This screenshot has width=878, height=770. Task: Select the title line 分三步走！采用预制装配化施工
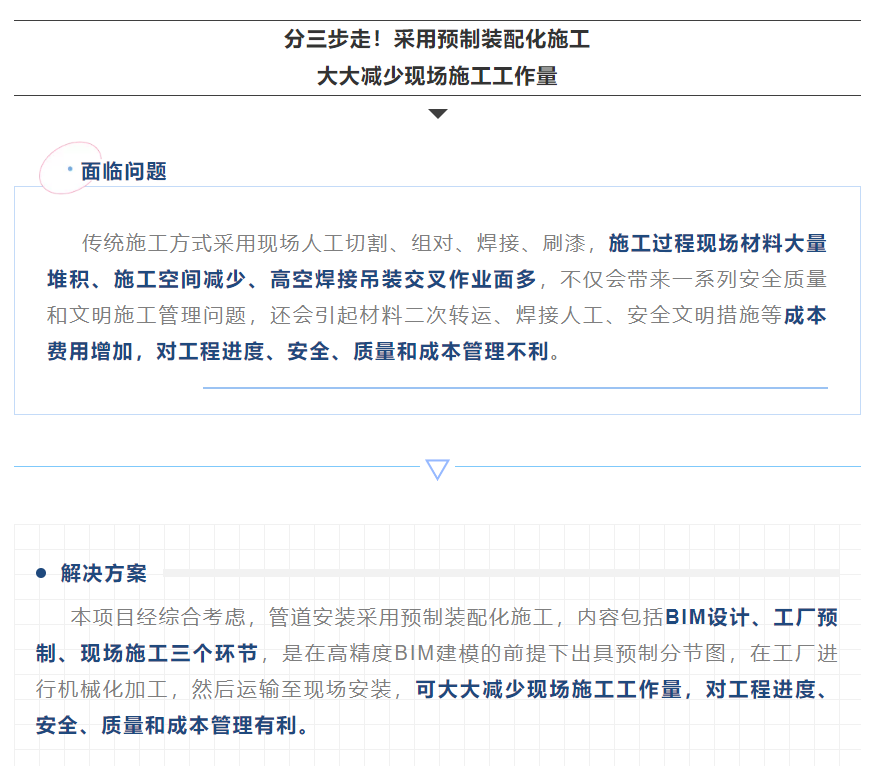[437, 40]
